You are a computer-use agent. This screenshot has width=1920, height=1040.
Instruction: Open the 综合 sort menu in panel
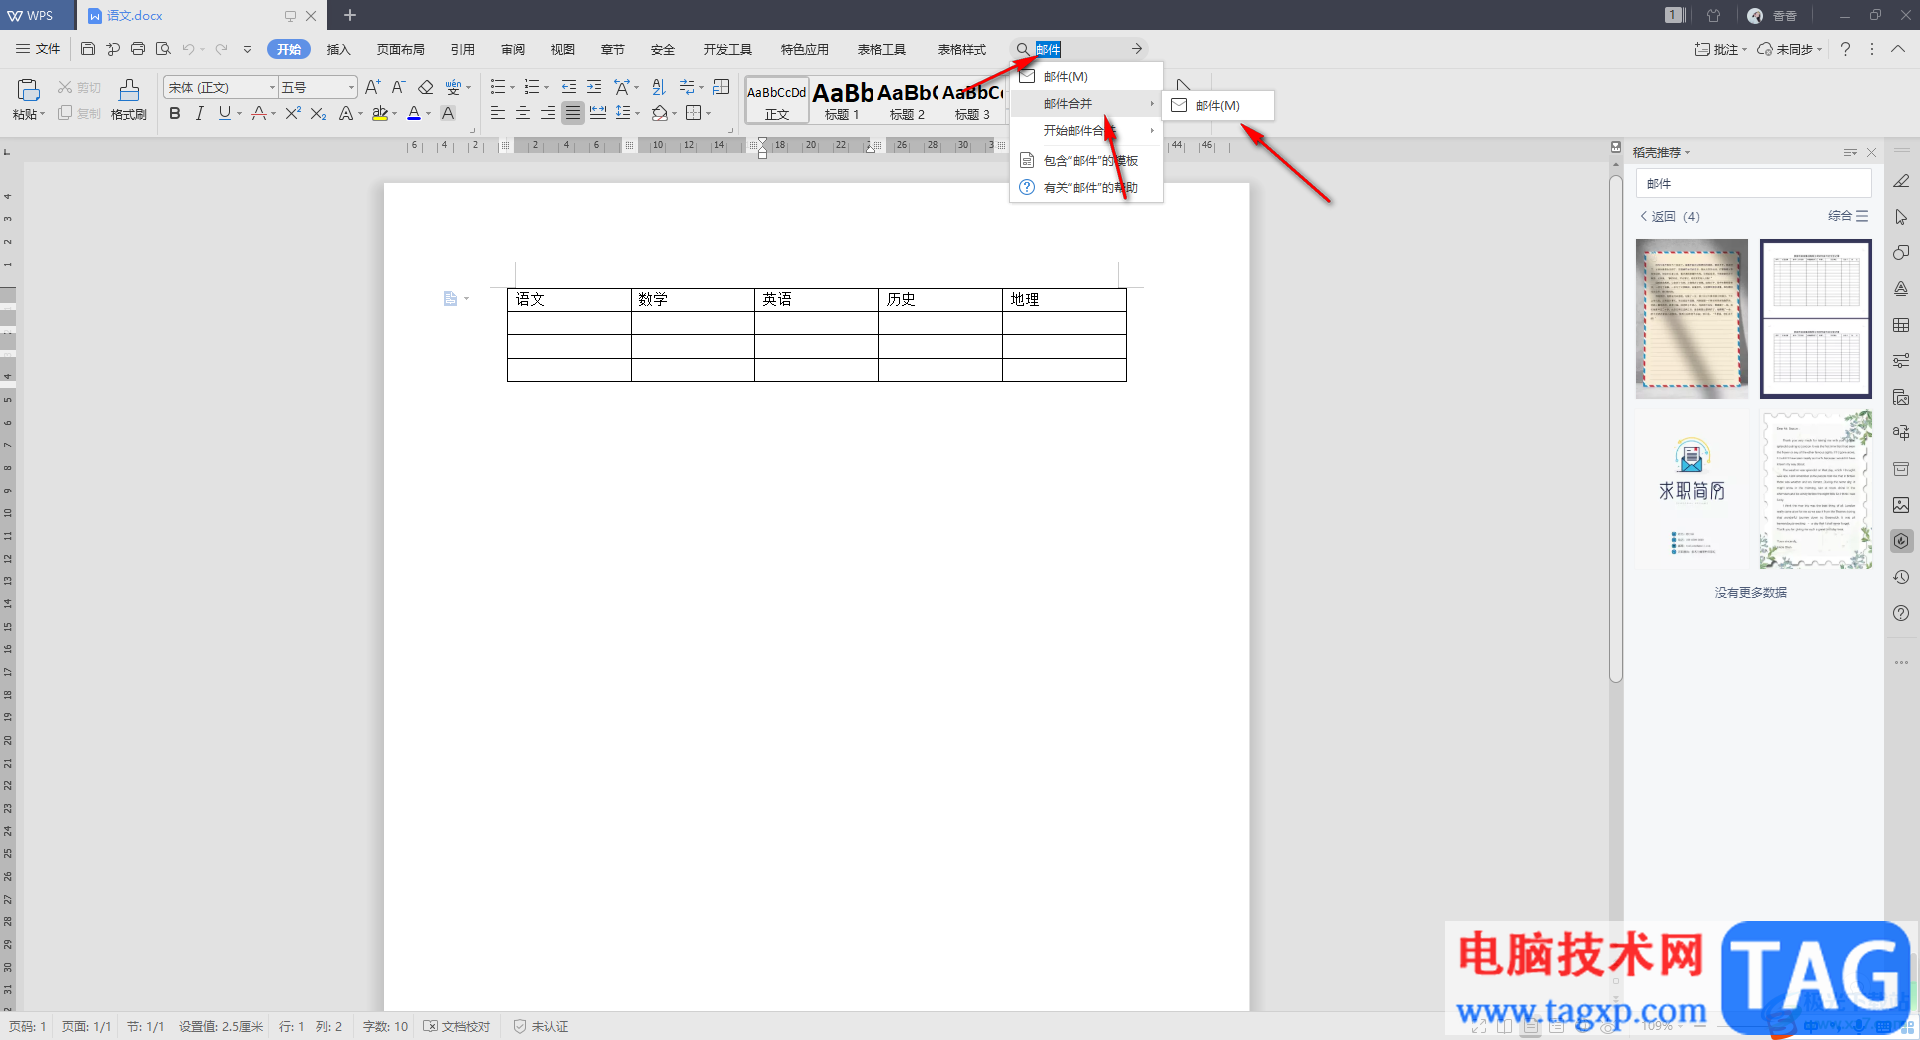[1848, 216]
